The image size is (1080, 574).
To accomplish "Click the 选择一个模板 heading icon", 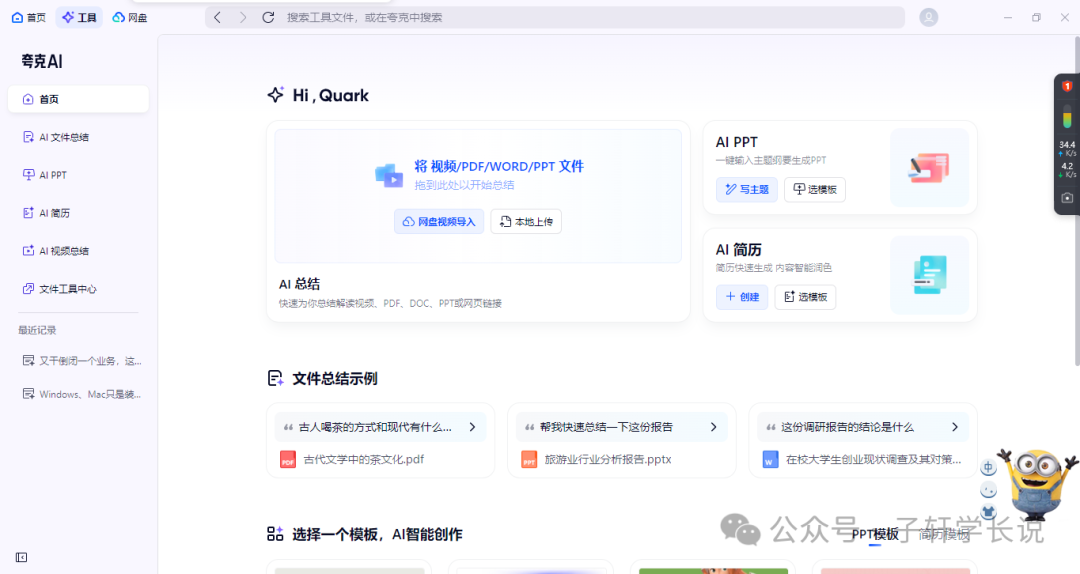I will tap(276, 534).
